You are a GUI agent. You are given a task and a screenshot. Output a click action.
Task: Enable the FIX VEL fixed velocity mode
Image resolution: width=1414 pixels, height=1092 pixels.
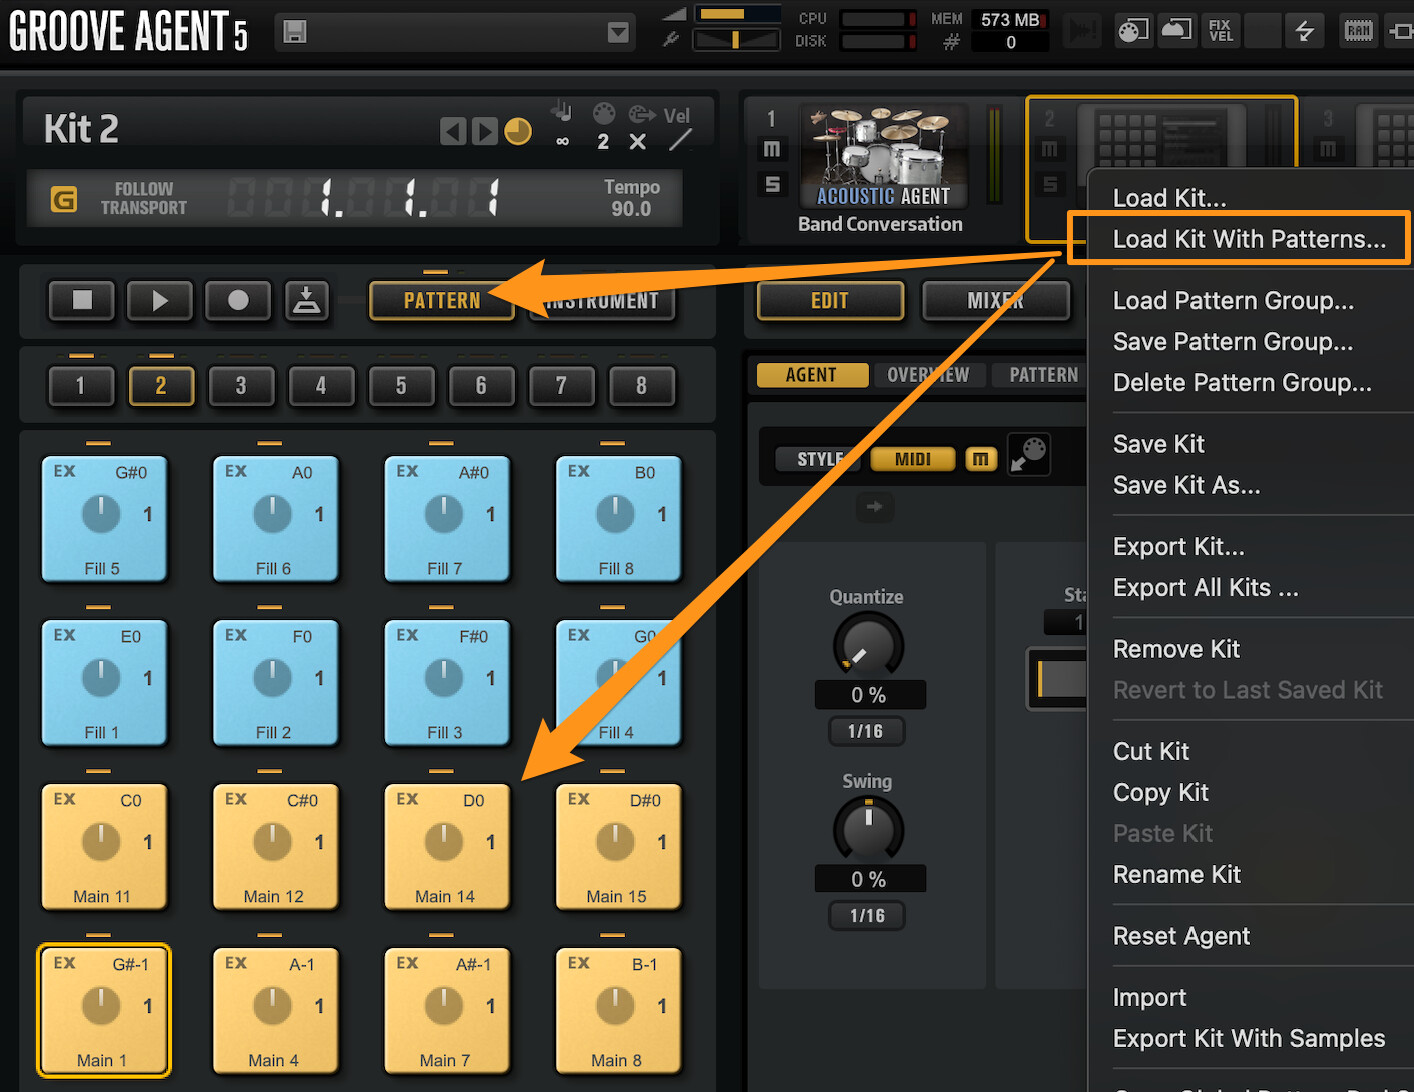[1220, 30]
